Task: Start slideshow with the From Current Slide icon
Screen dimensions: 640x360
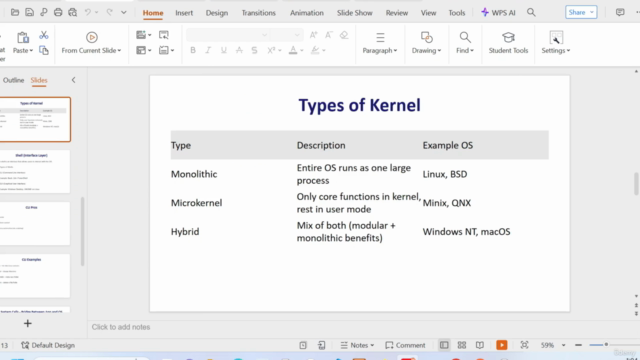Action: 92,38
